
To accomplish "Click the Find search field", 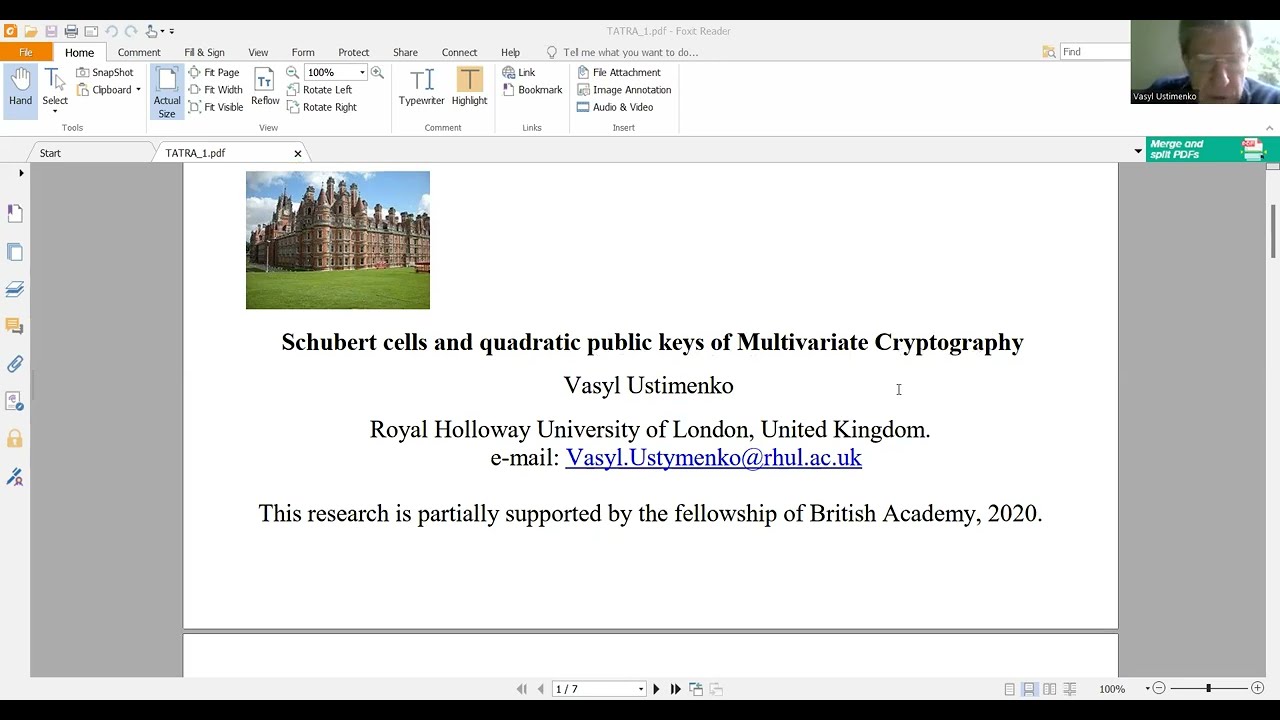I will (x=1094, y=52).
